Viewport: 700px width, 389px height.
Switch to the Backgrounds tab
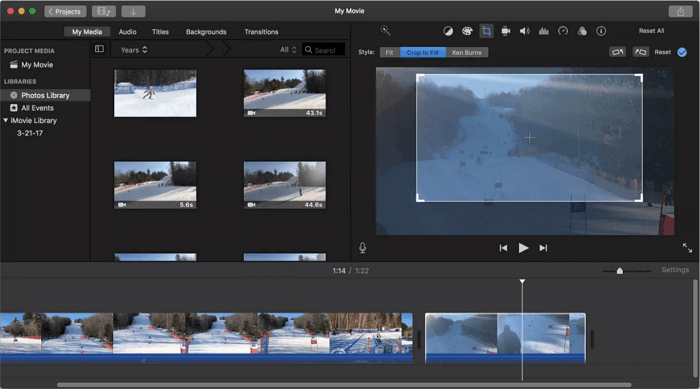(206, 32)
